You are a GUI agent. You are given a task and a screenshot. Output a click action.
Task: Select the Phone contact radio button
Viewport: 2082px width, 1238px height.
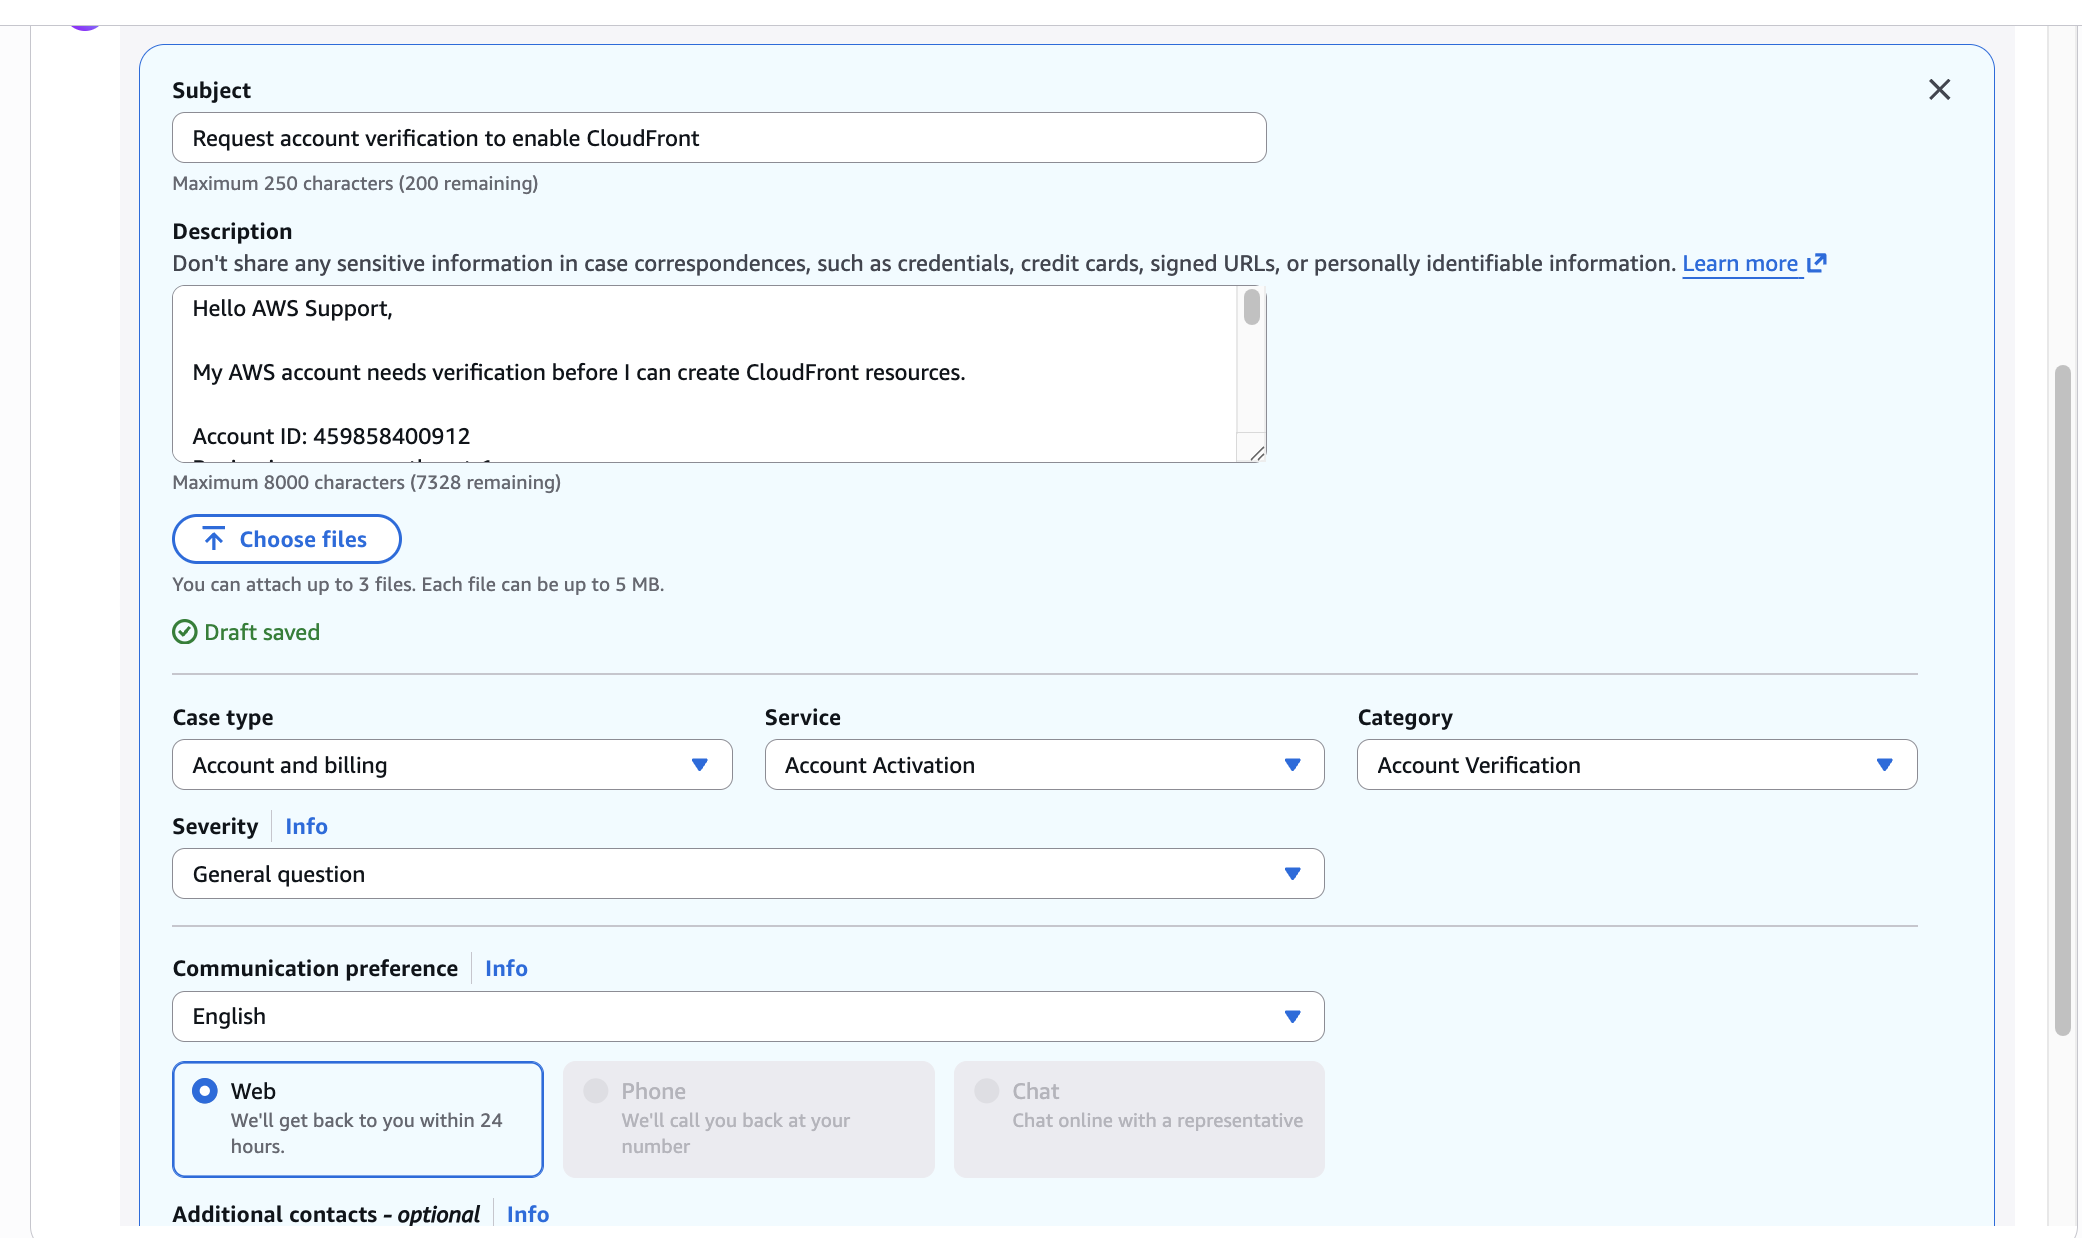[x=596, y=1091]
